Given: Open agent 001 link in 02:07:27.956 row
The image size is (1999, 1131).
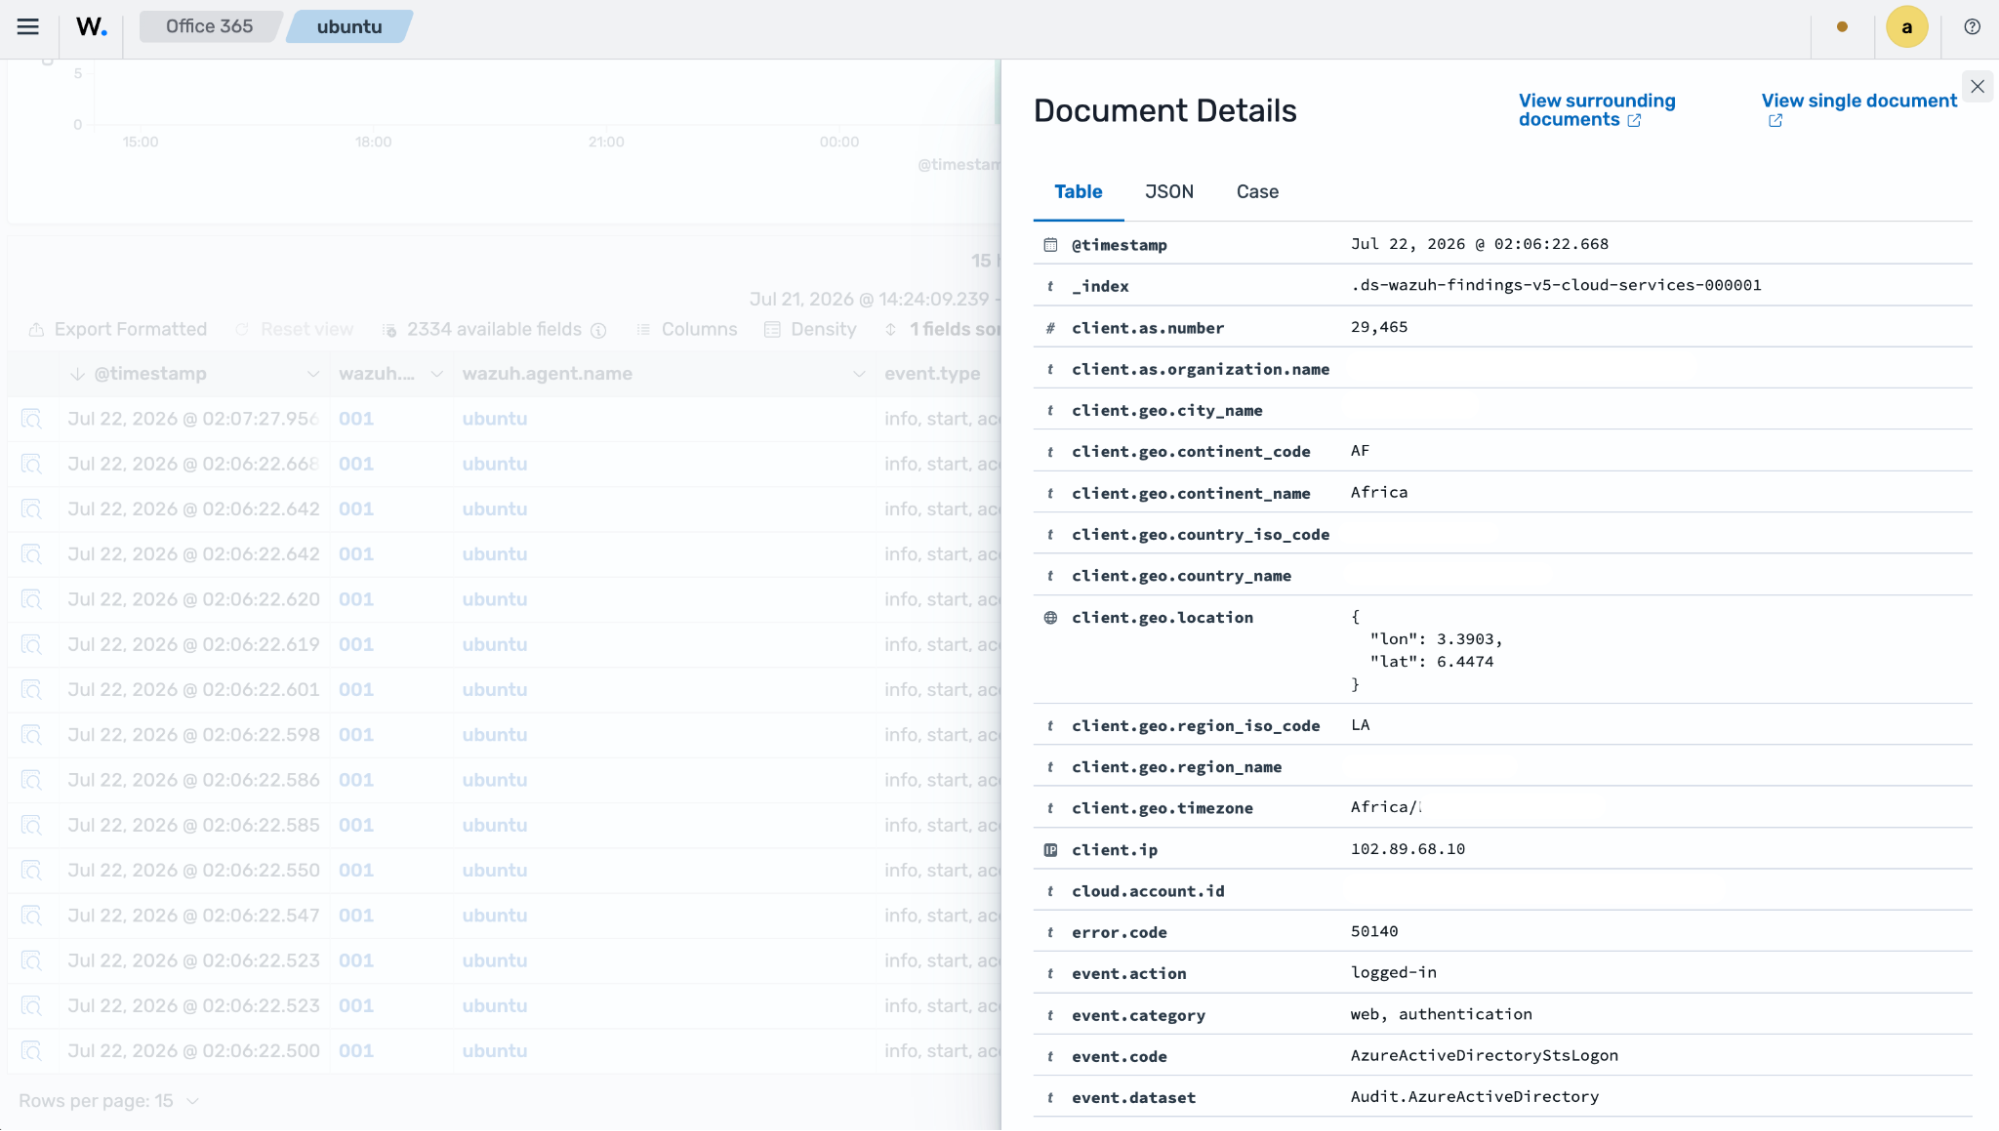Looking at the screenshot, I should coord(356,419).
